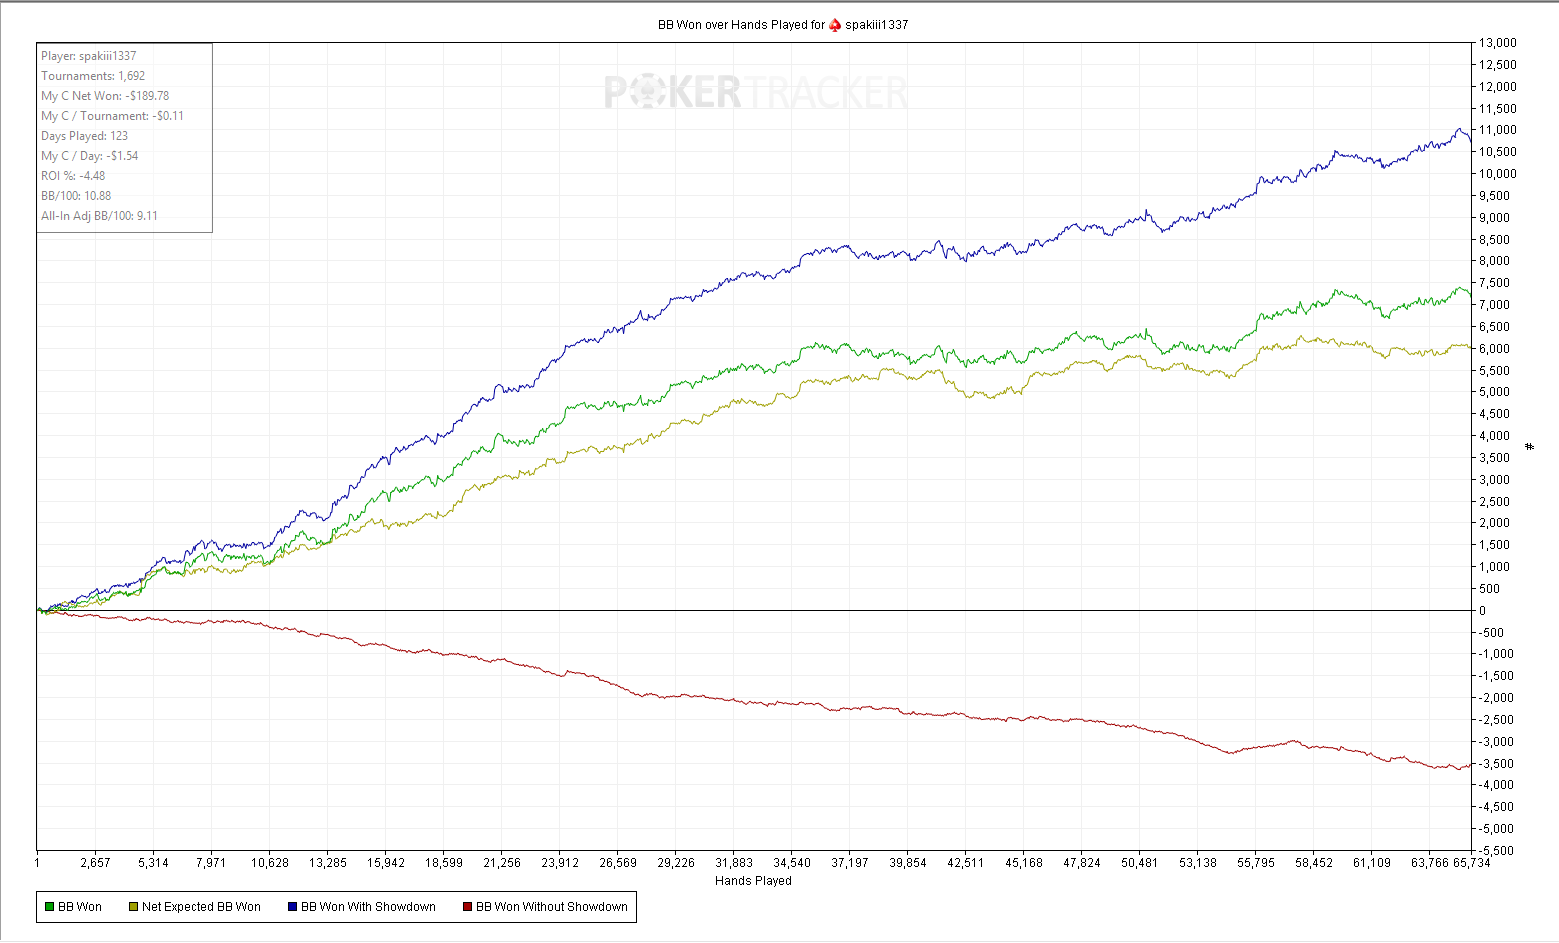Click the yellow Net Expected BB Won swatch
Viewport: 1559px width, 943px height.
(x=133, y=907)
